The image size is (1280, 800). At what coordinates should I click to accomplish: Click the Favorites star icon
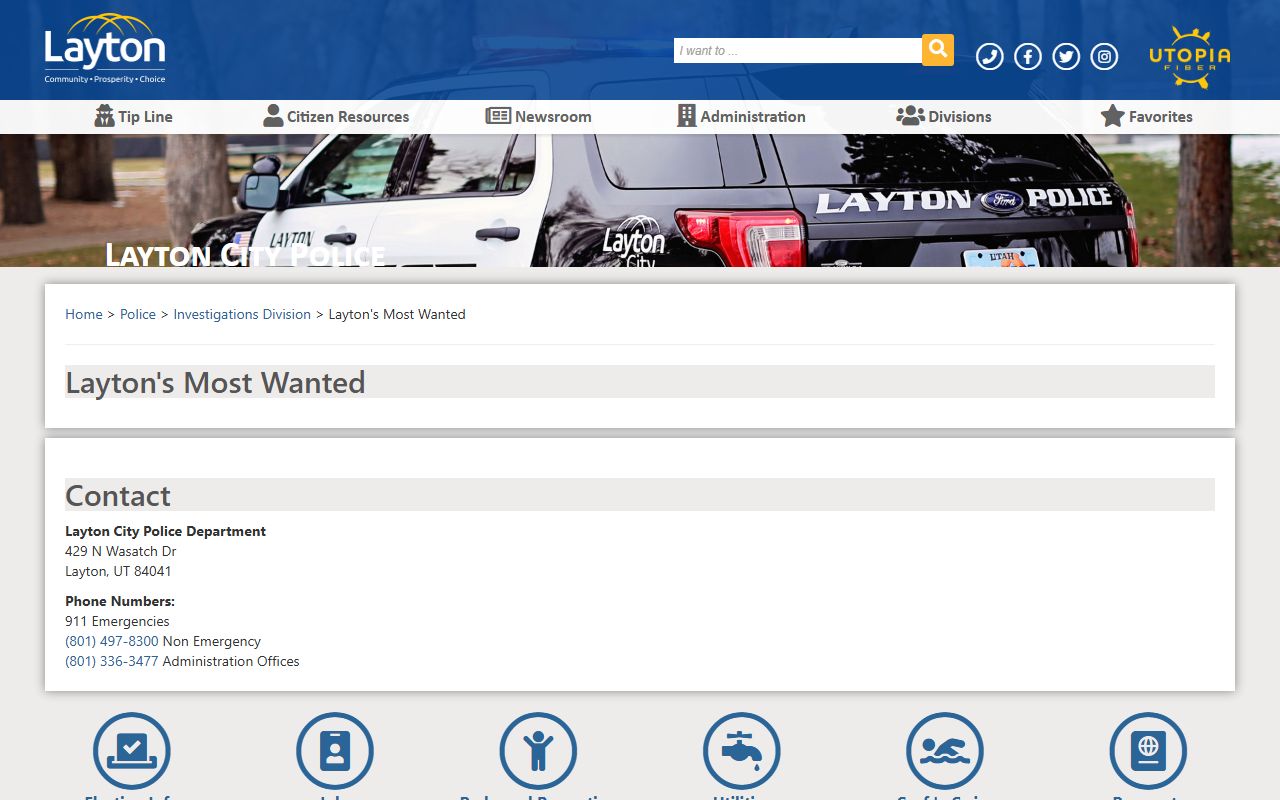[1113, 116]
